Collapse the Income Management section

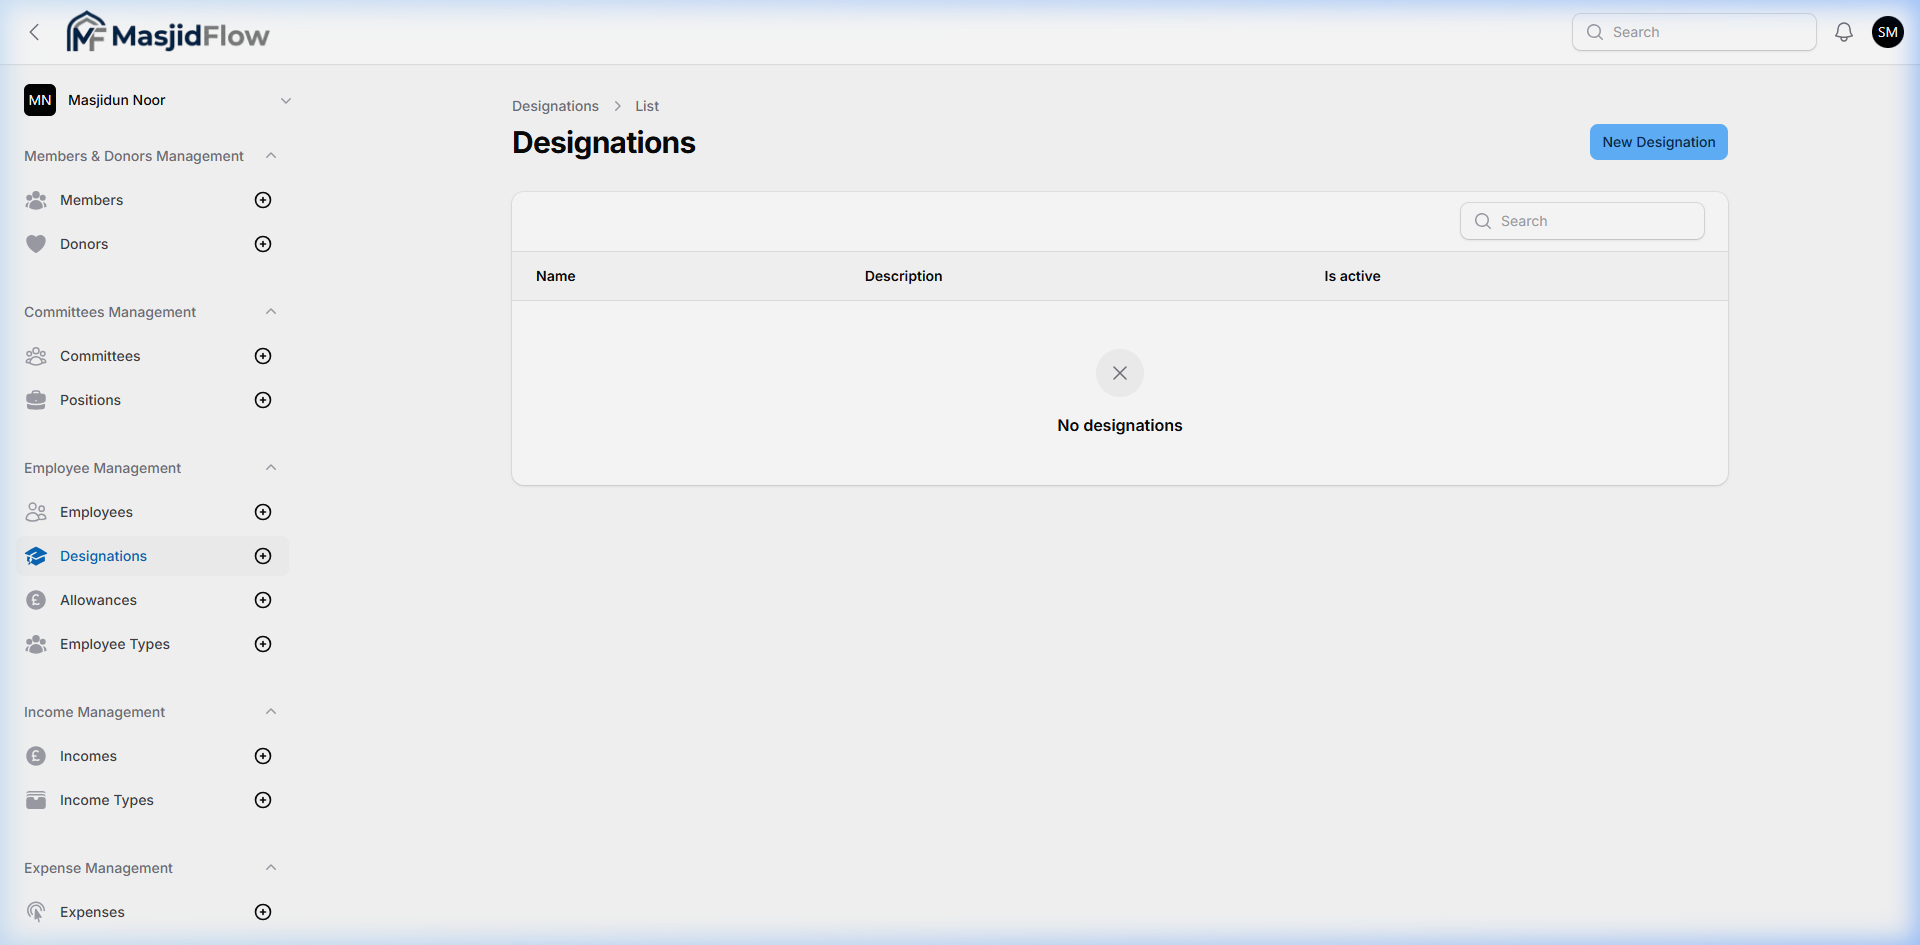pyautogui.click(x=271, y=711)
